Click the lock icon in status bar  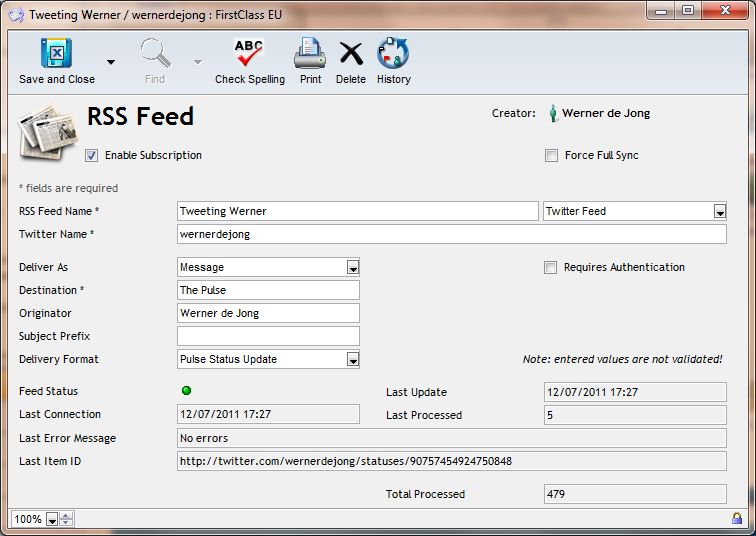pyautogui.click(x=737, y=519)
